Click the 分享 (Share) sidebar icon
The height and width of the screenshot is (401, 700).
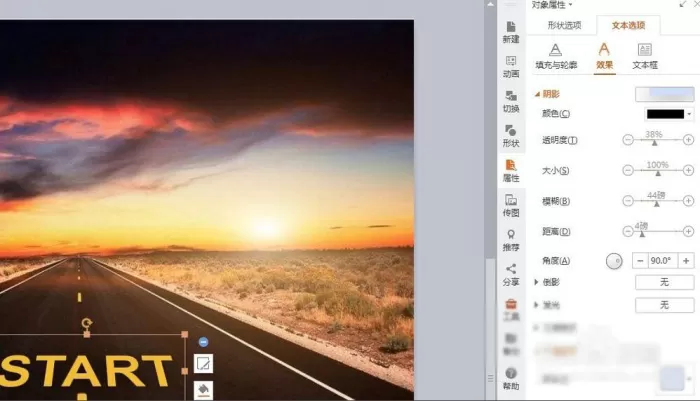[x=511, y=275]
